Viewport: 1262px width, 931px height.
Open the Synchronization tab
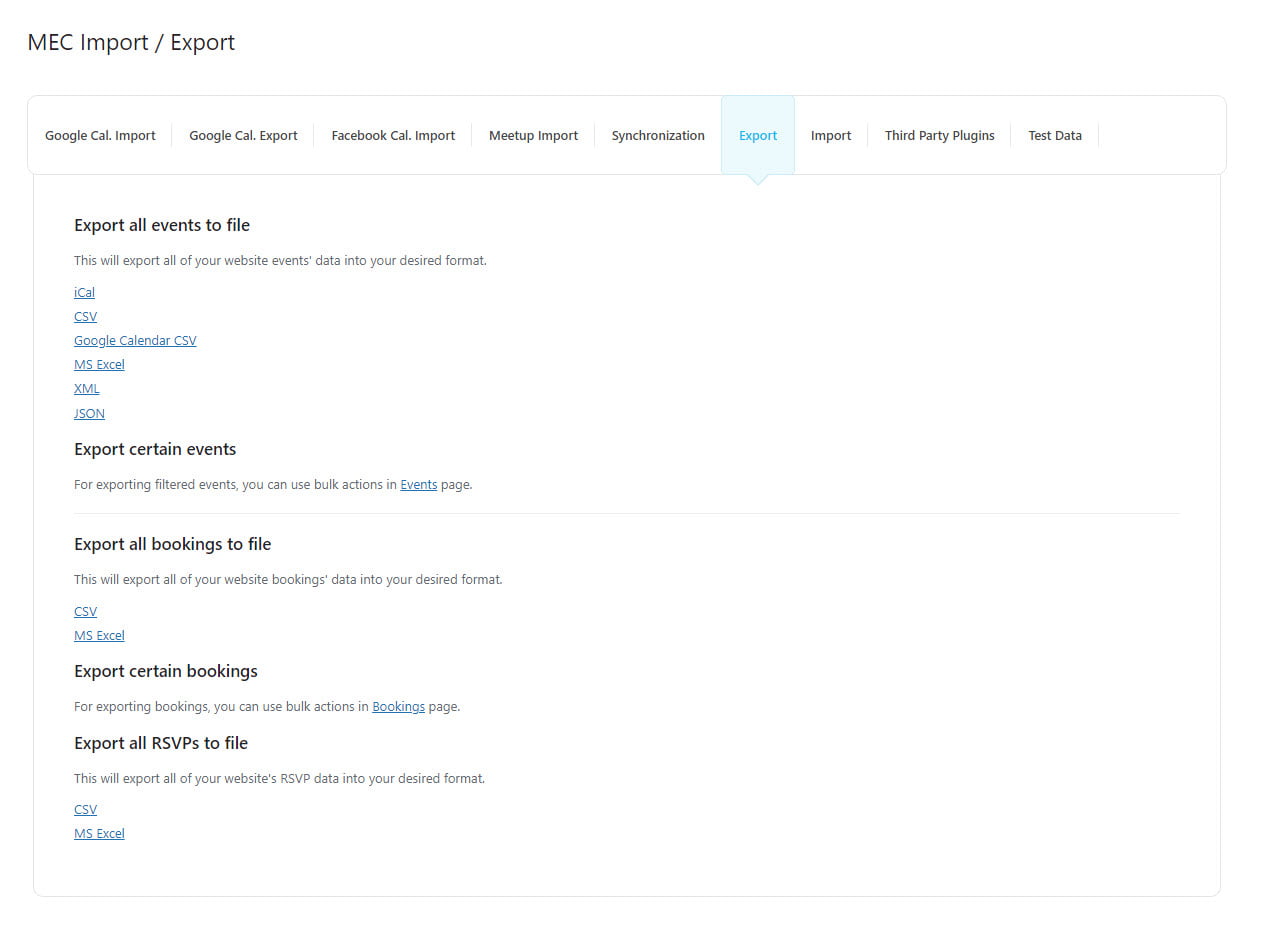pyautogui.click(x=658, y=136)
